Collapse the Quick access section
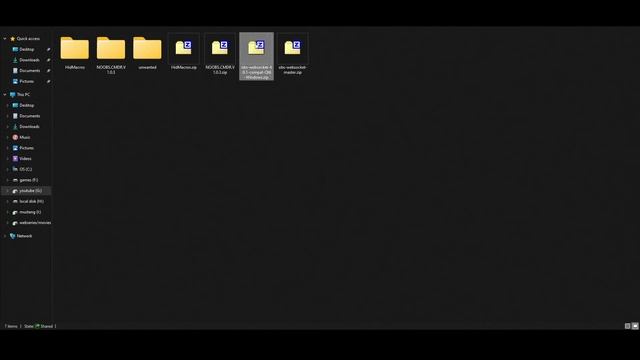 pyautogui.click(x=5, y=39)
